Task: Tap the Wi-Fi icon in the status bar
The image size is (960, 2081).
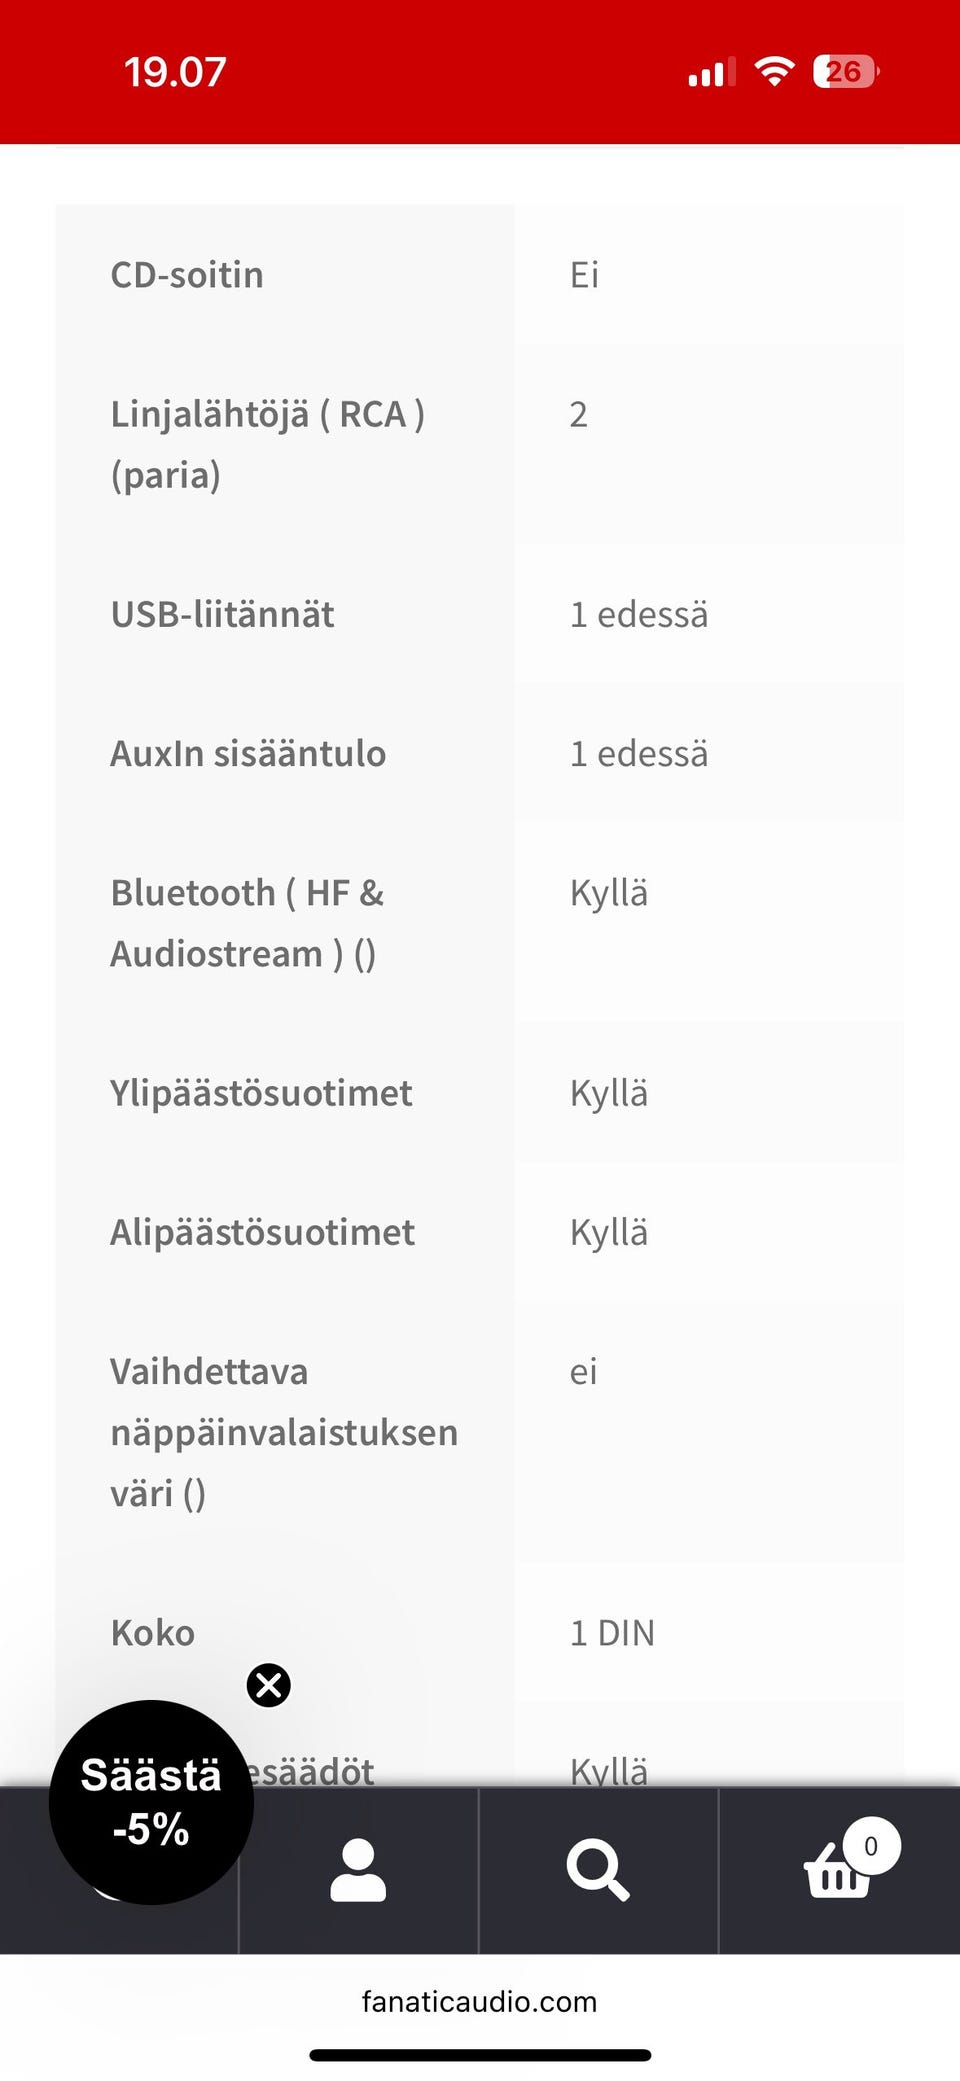Action: coord(773,70)
